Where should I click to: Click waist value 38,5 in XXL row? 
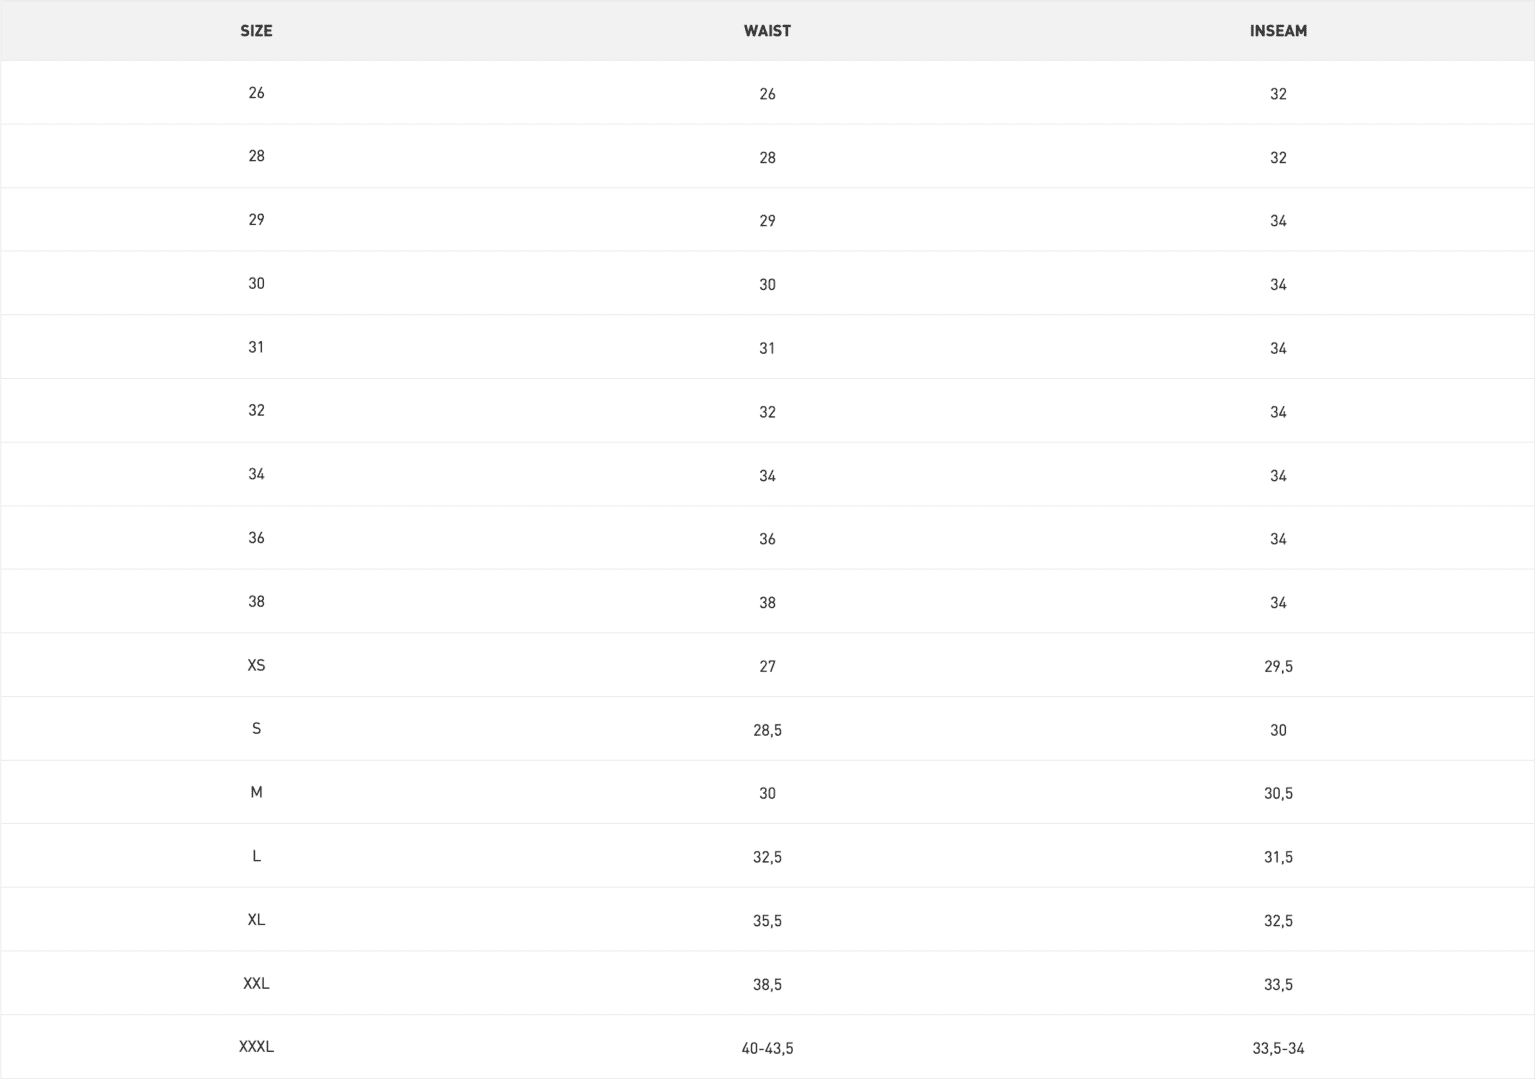tap(767, 985)
